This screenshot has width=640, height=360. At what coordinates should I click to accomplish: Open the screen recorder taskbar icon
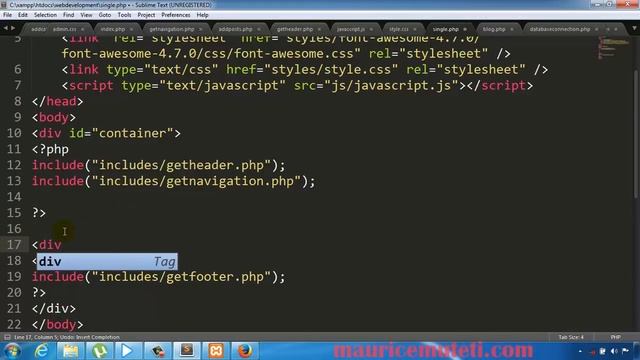coord(158,351)
